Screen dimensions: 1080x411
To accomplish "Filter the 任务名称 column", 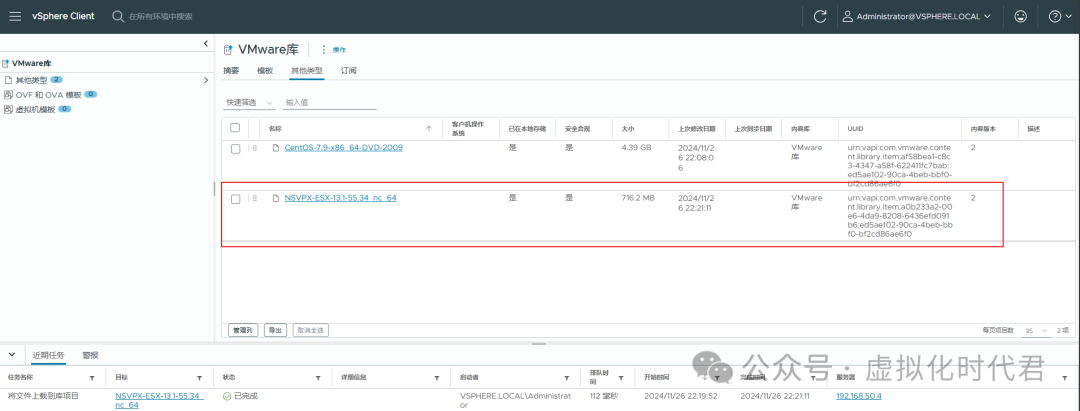I will coord(92,378).
